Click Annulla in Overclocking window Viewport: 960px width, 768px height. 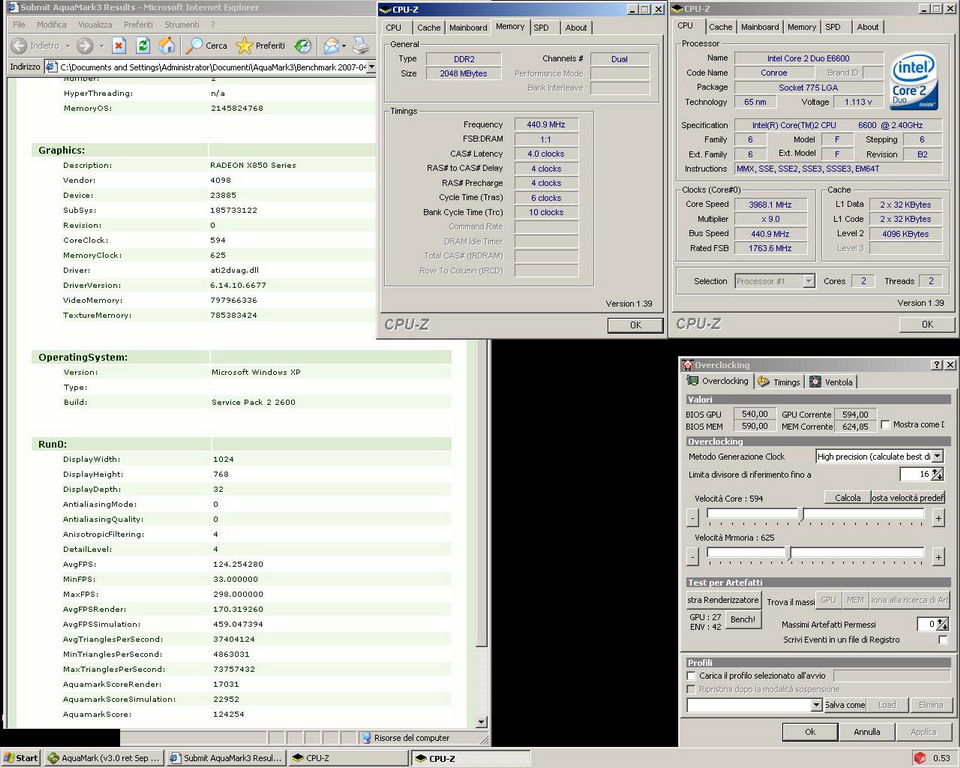(866, 731)
